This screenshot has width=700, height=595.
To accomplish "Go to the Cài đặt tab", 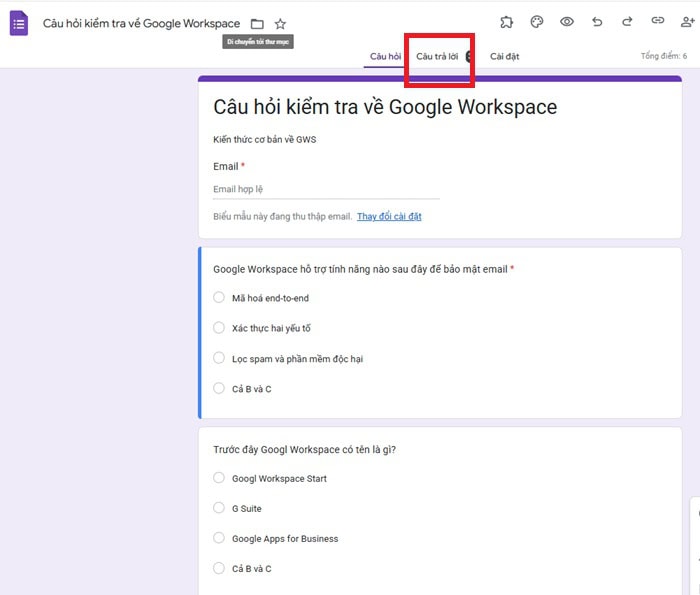I will point(504,57).
